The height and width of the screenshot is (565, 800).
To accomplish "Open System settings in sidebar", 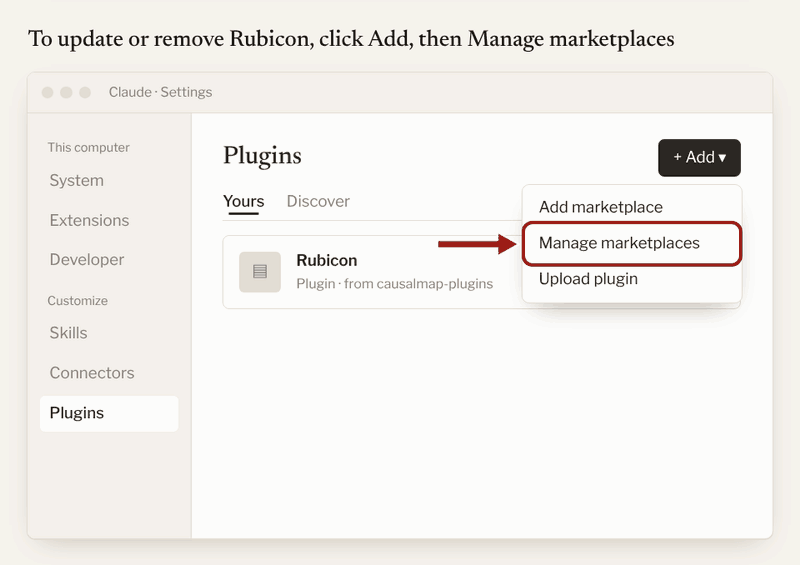I will (x=77, y=180).
